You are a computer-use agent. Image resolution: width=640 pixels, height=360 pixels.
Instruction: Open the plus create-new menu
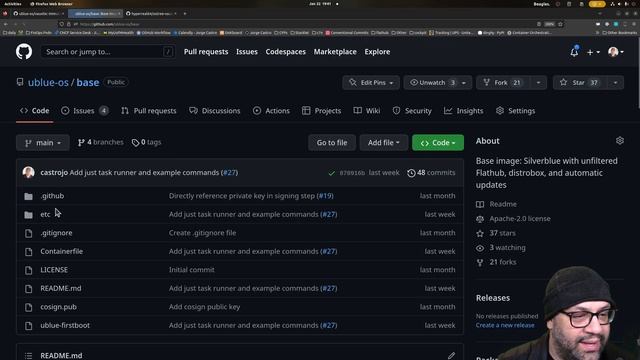(x=593, y=52)
